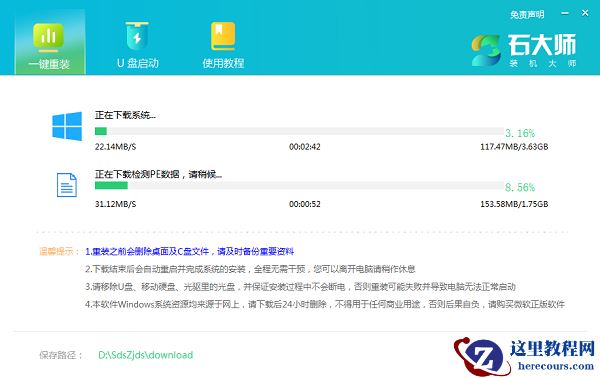Click the PE data download progress bar

(x=299, y=186)
